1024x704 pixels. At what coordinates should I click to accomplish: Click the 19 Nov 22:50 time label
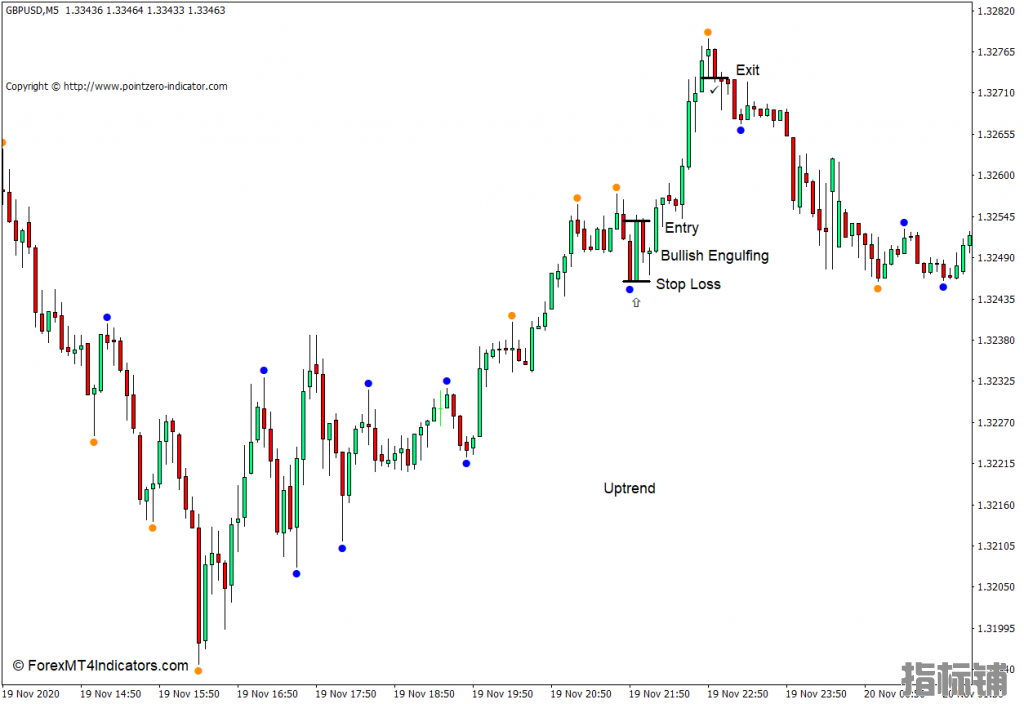[x=737, y=694]
